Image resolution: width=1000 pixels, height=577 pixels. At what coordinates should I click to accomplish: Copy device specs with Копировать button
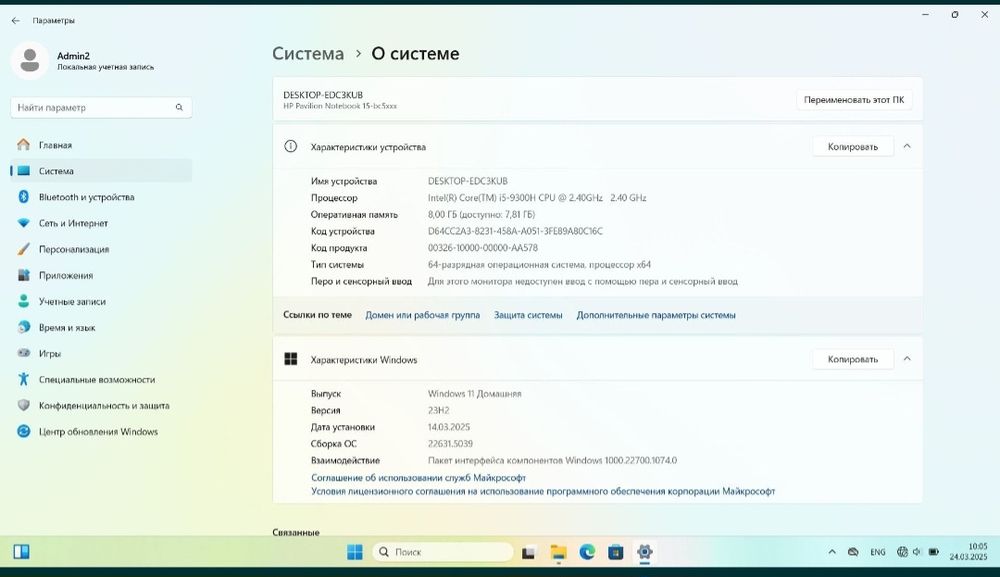click(x=853, y=147)
